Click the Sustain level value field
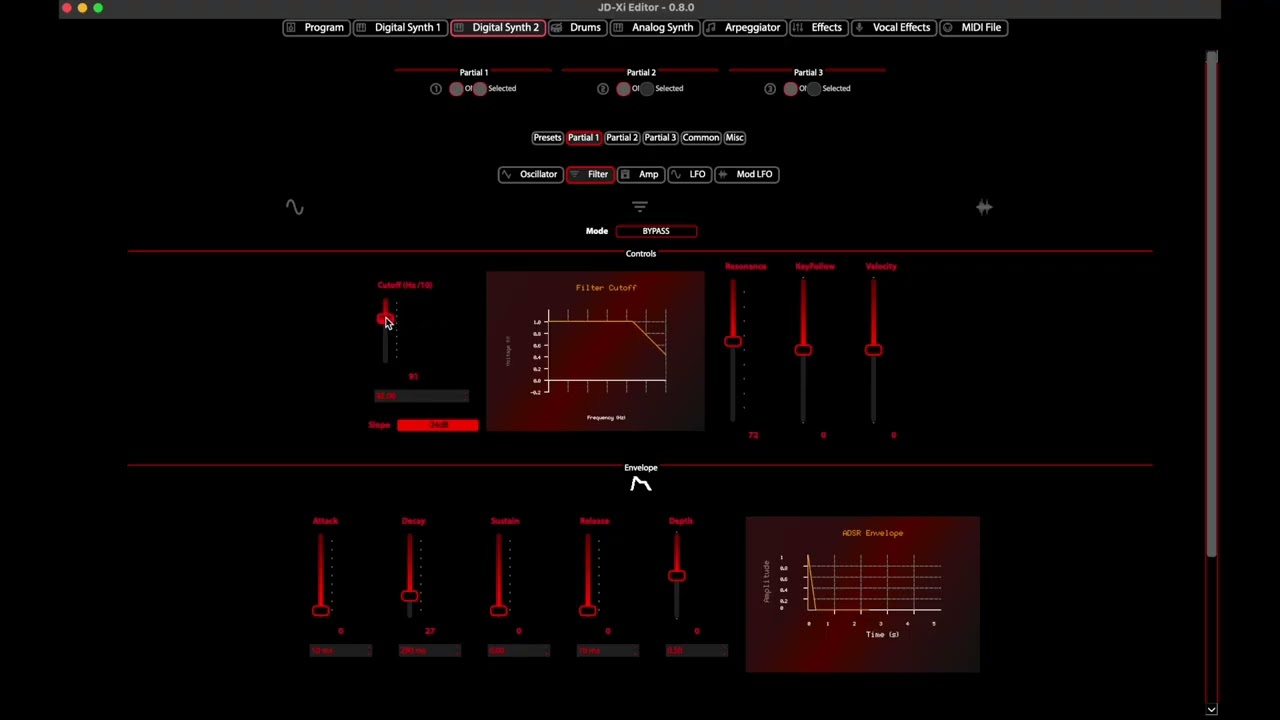1280x720 pixels. click(x=518, y=651)
